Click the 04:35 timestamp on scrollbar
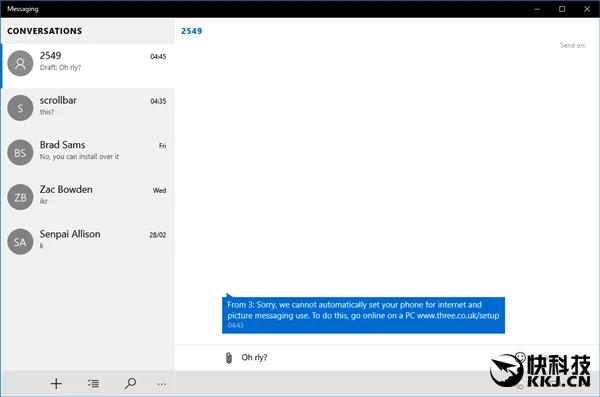This screenshot has width=600, height=397. click(158, 101)
